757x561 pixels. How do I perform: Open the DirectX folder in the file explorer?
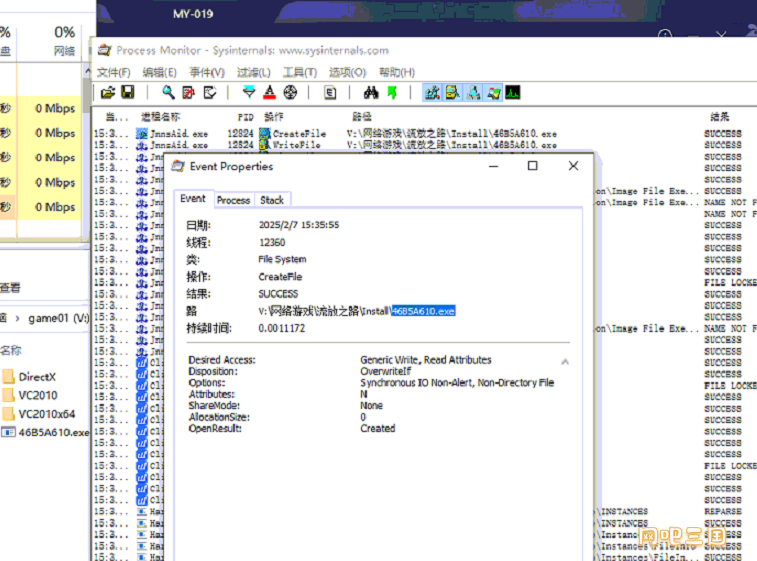29,377
